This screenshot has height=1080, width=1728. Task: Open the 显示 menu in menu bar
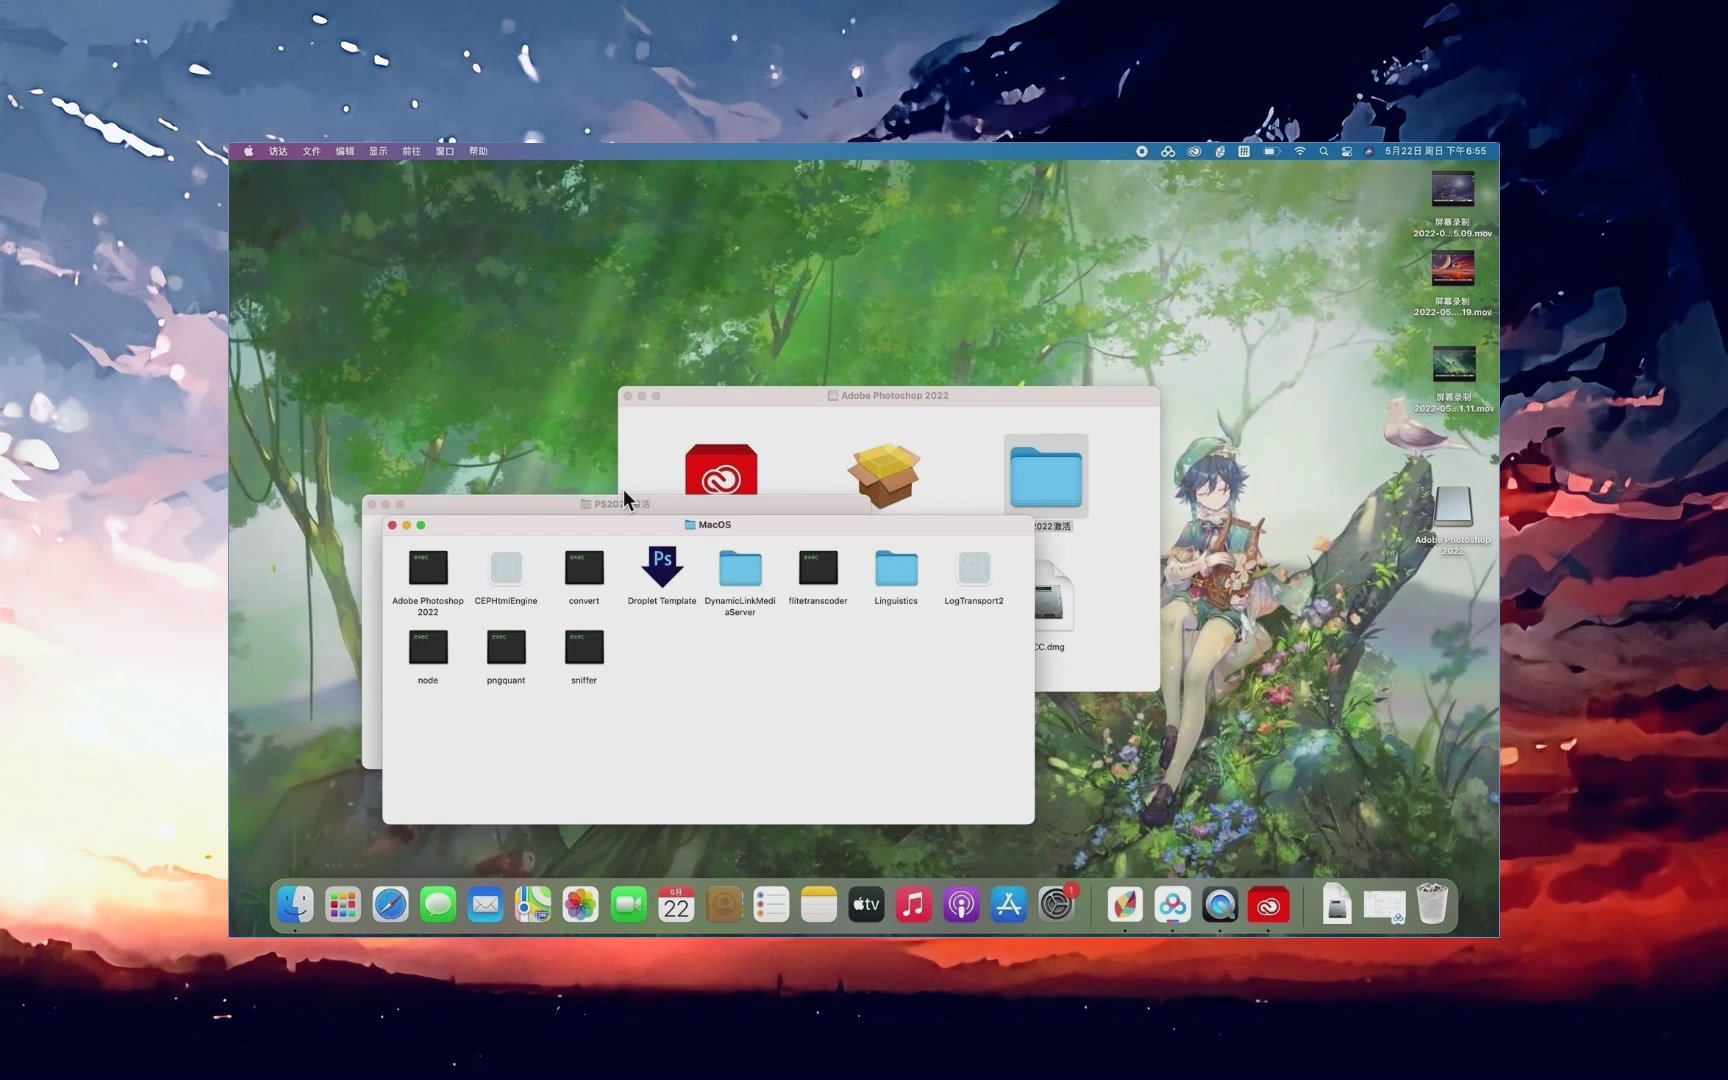[x=378, y=151]
